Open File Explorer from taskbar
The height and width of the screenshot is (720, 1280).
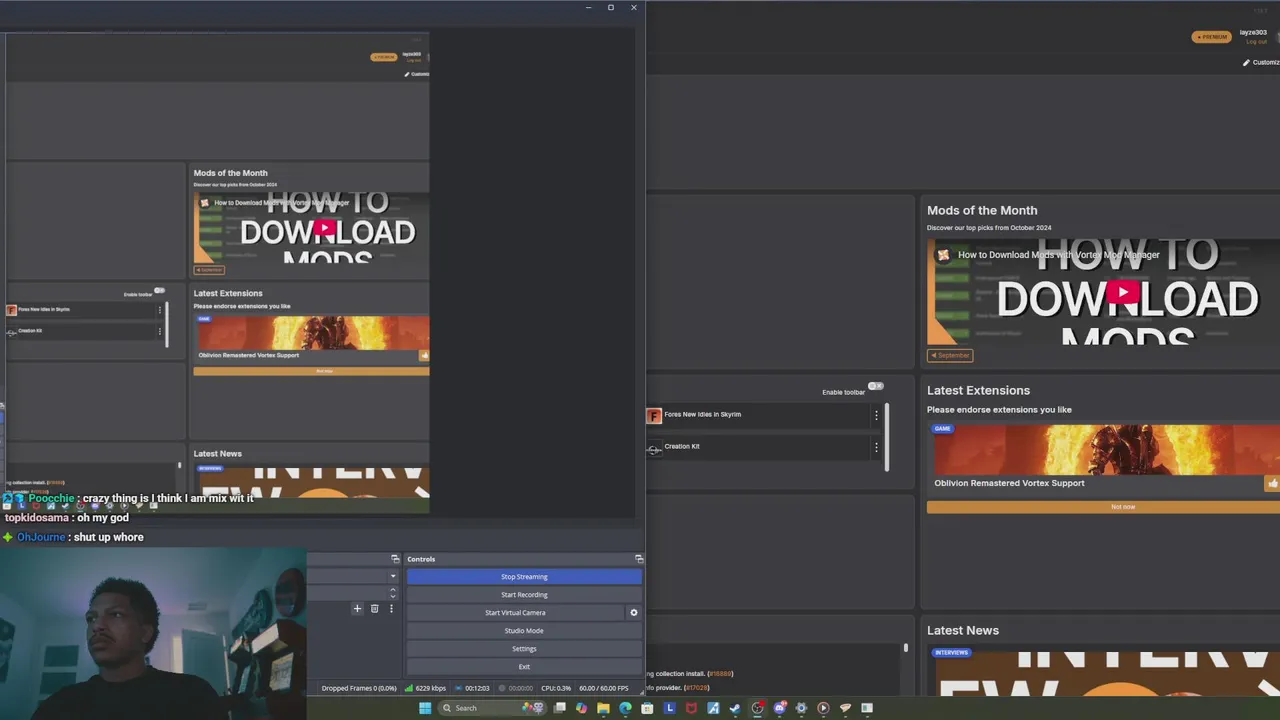tap(603, 708)
